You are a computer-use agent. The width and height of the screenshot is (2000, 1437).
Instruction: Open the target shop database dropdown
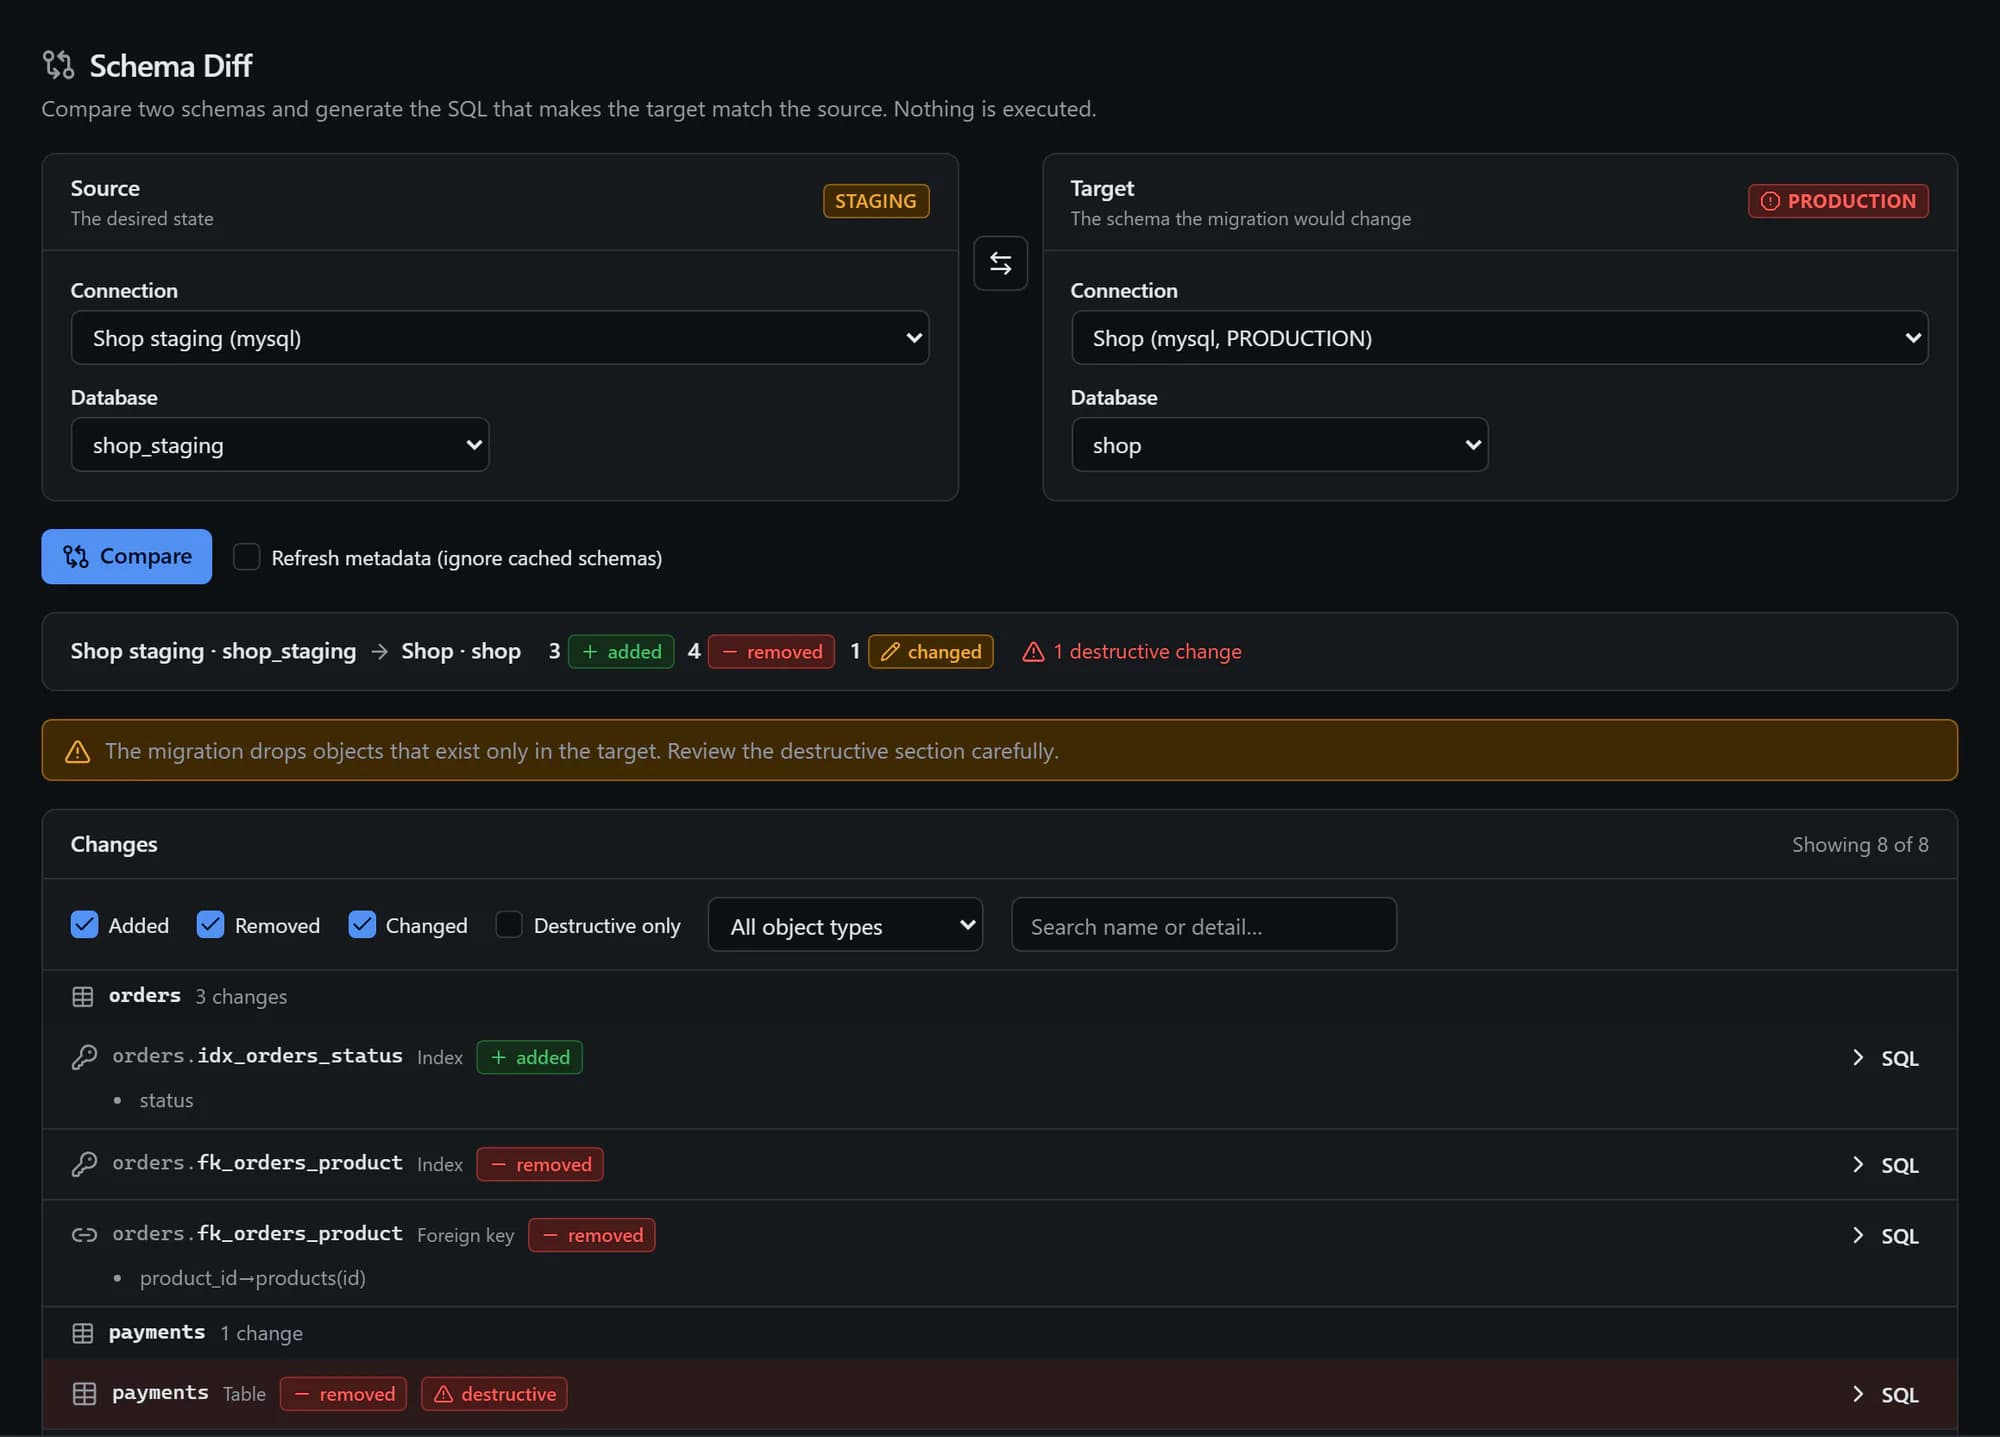coord(1279,445)
